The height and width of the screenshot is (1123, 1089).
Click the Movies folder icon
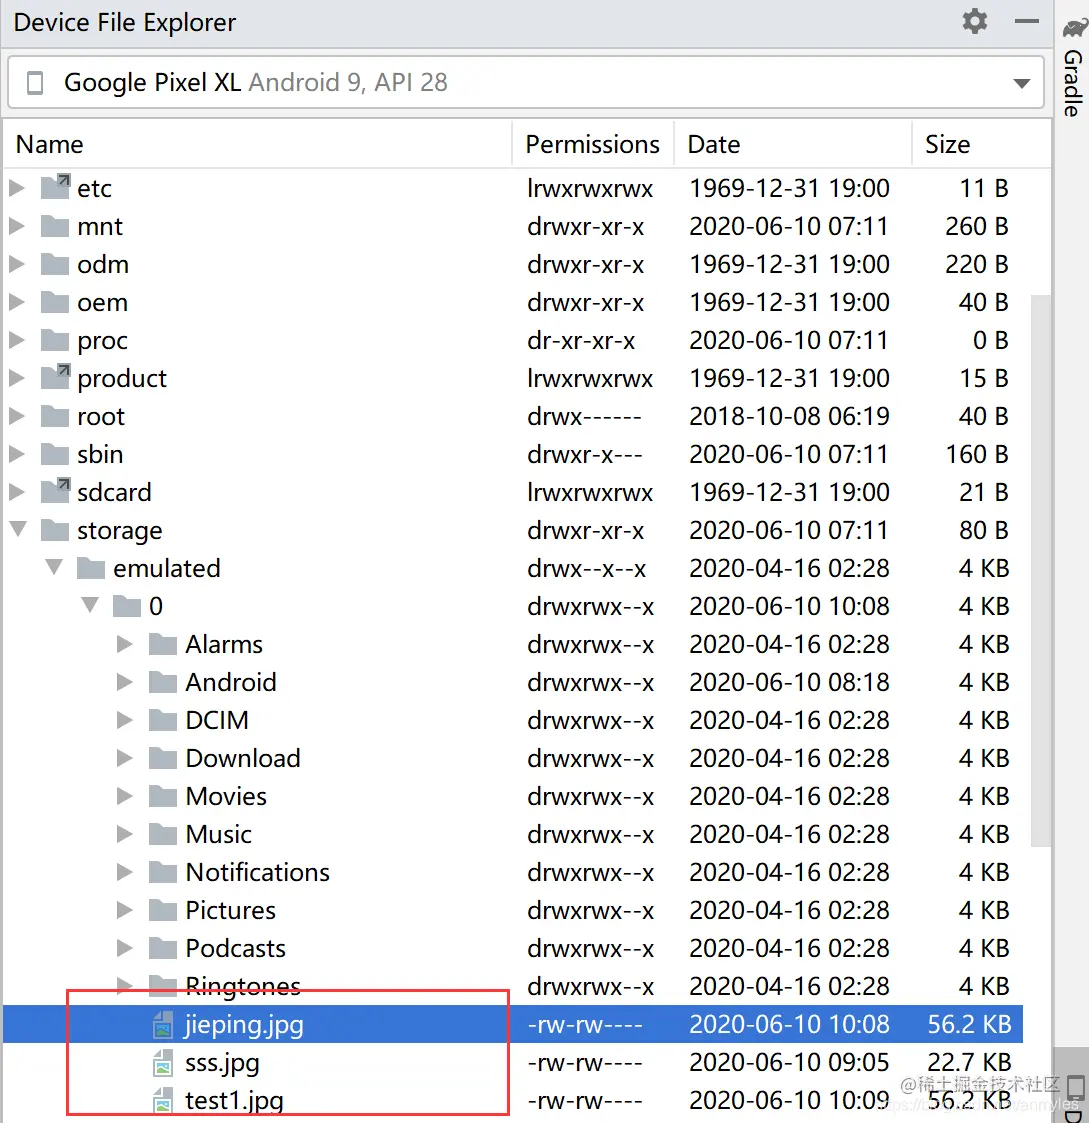click(x=163, y=796)
